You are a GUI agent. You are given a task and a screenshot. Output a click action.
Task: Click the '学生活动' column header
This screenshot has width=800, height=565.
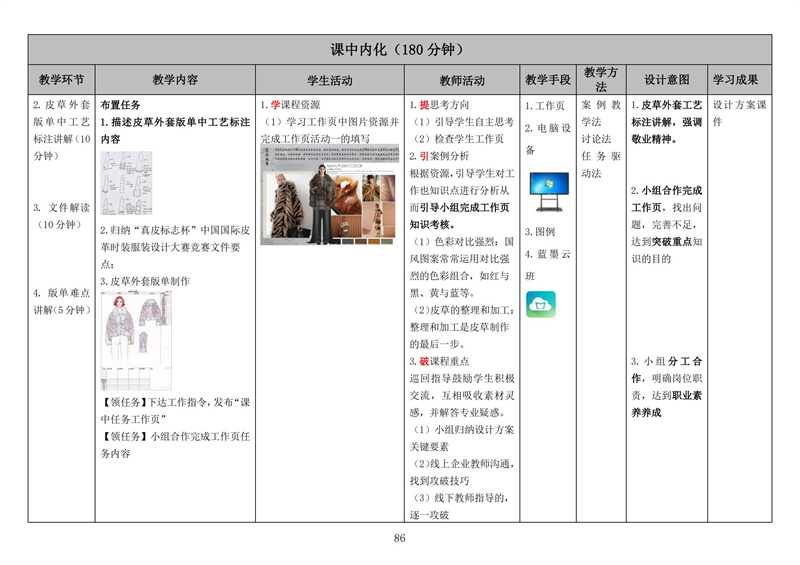click(330, 80)
